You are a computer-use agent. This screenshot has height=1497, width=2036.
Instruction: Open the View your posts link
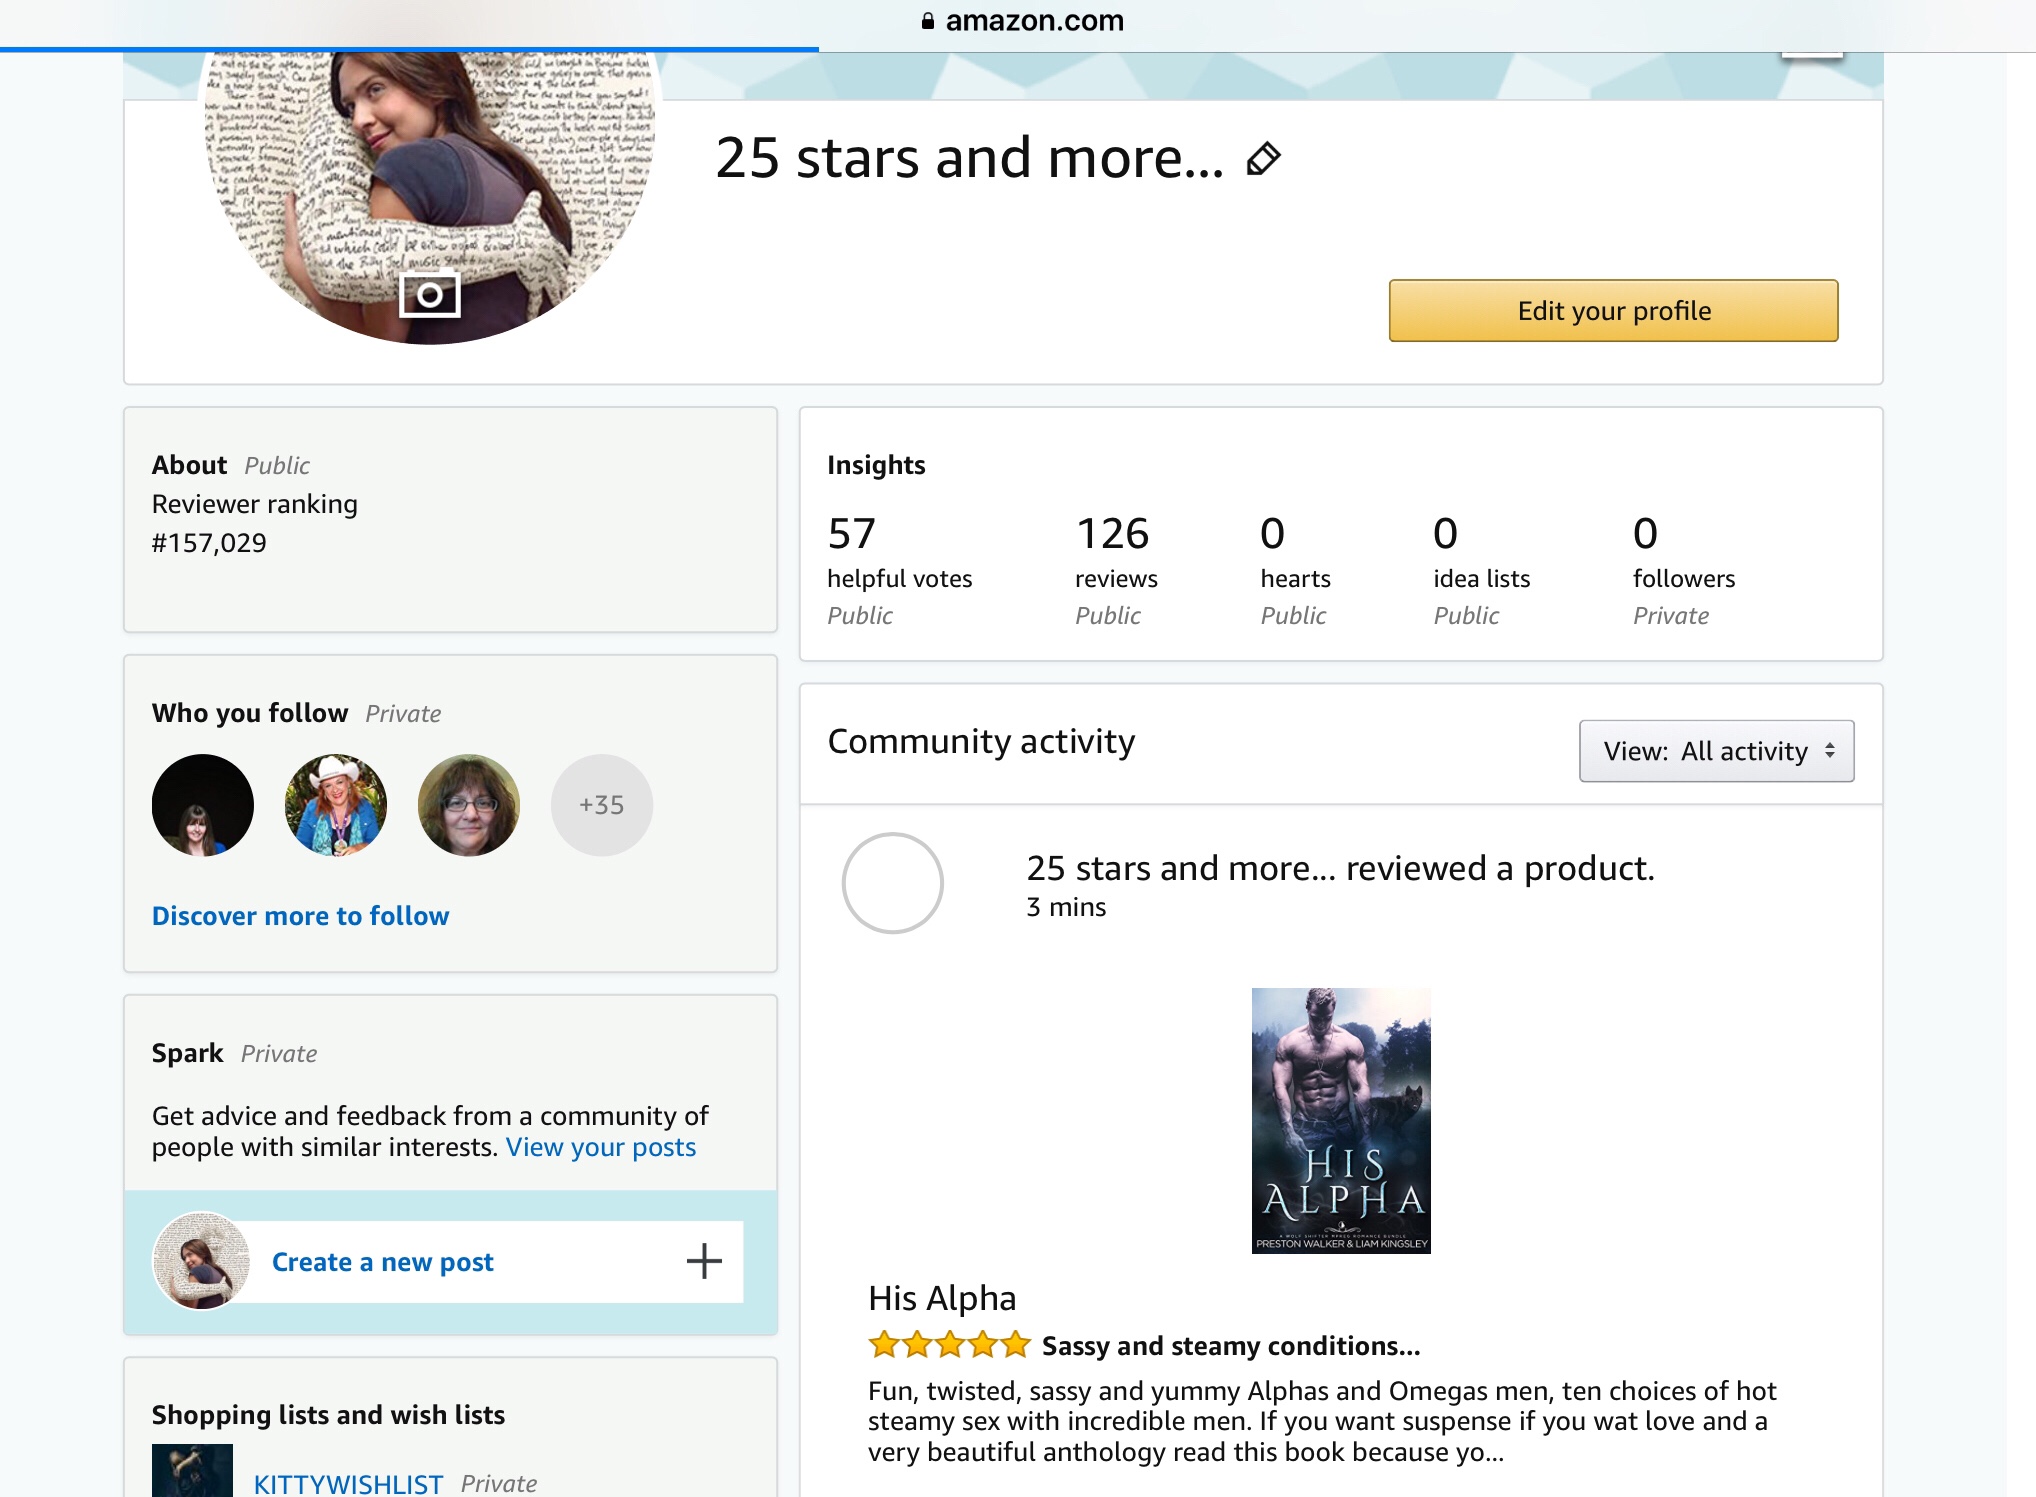click(600, 1147)
